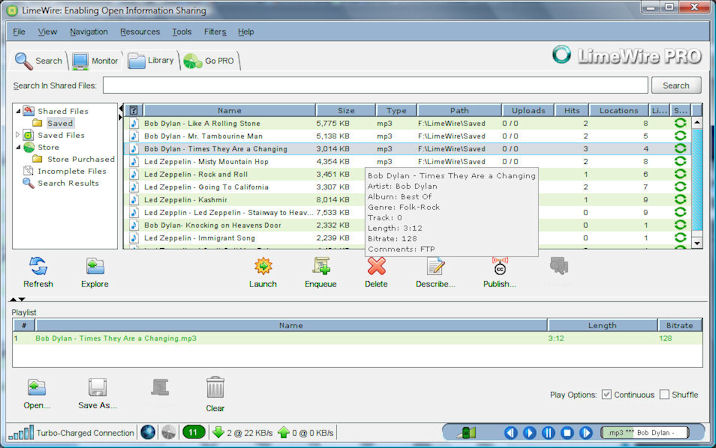716x448 pixels.
Task: Focus the Search In Shared Files field
Action: click(x=375, y=85)
